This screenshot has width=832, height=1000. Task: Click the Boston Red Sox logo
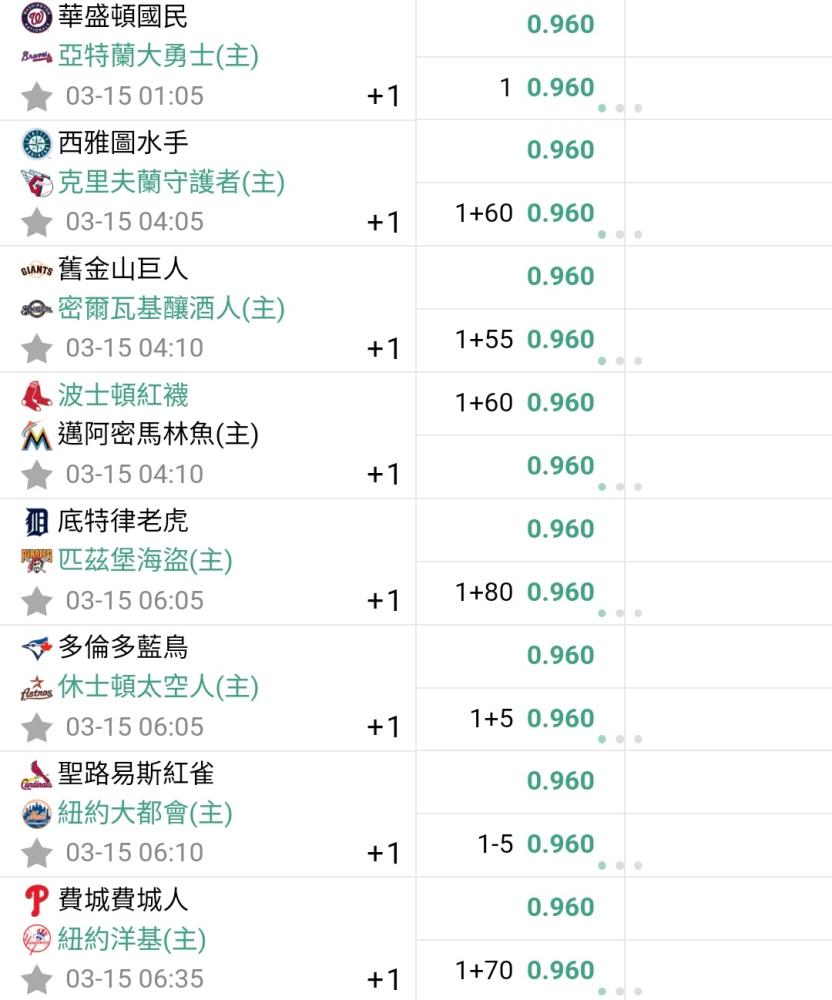click(36, 395)
